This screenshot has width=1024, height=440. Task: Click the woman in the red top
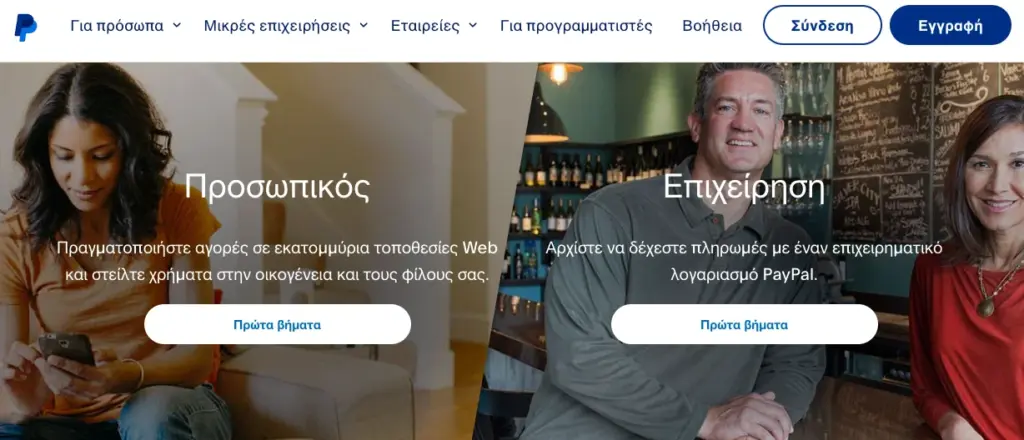pyautogui.click(x=970, y=274)
